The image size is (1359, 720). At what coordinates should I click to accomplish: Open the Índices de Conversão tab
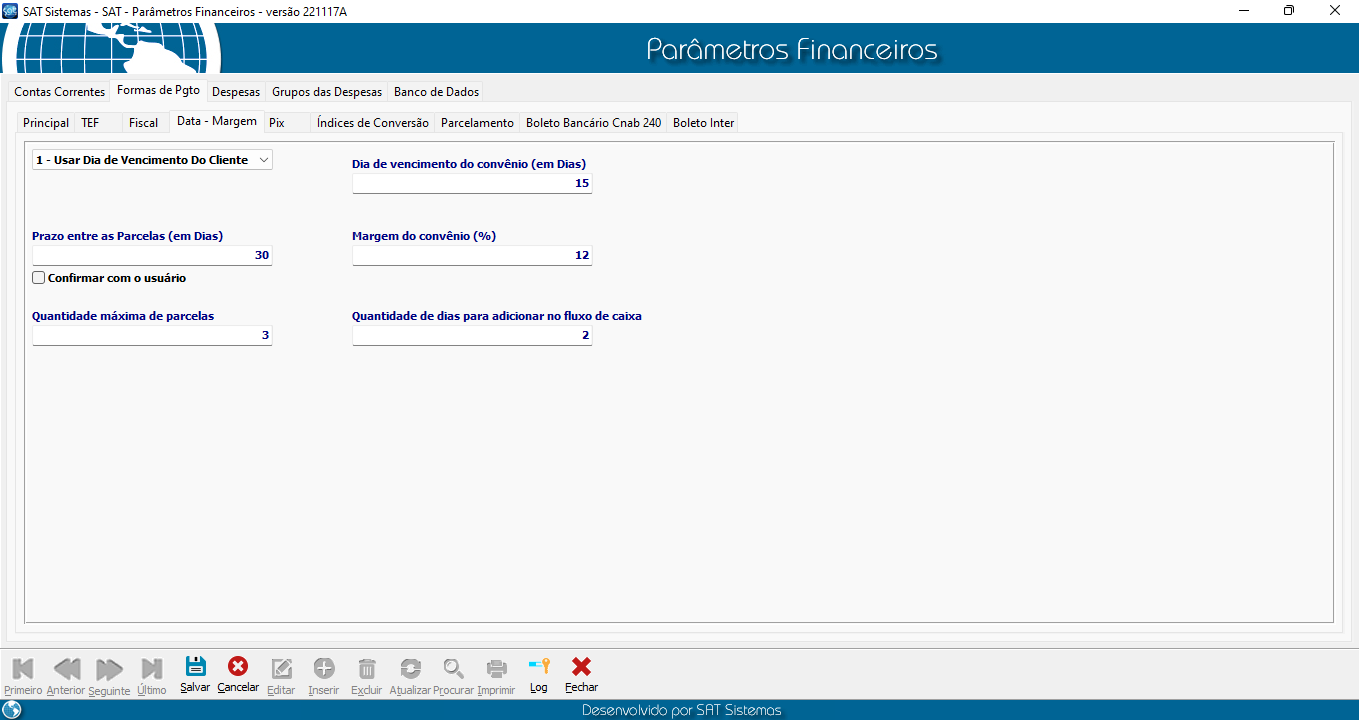pos(372,123)
